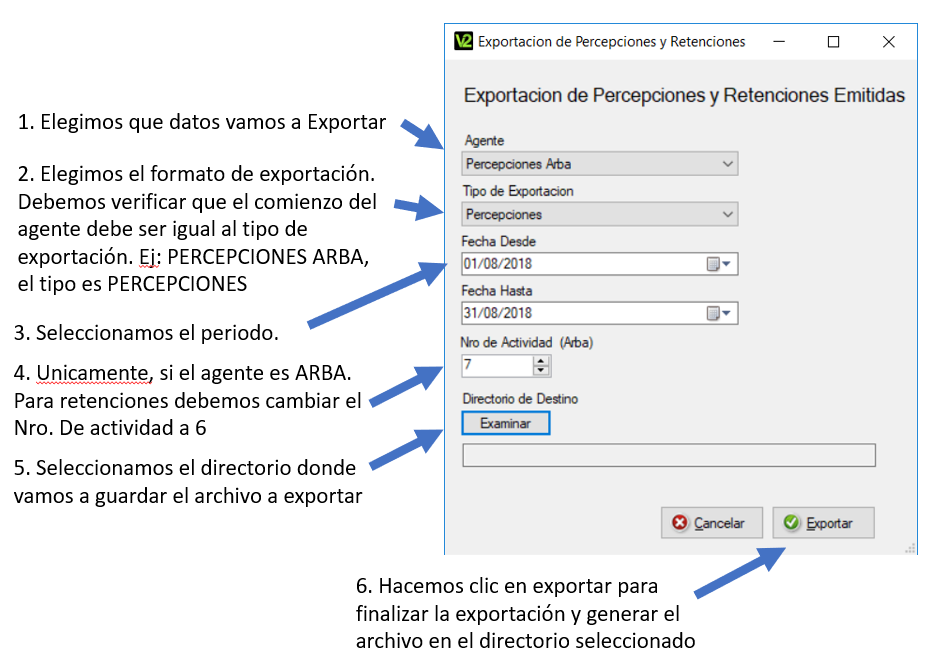
Task: Click the Exportar button
Action: [823, 523]
